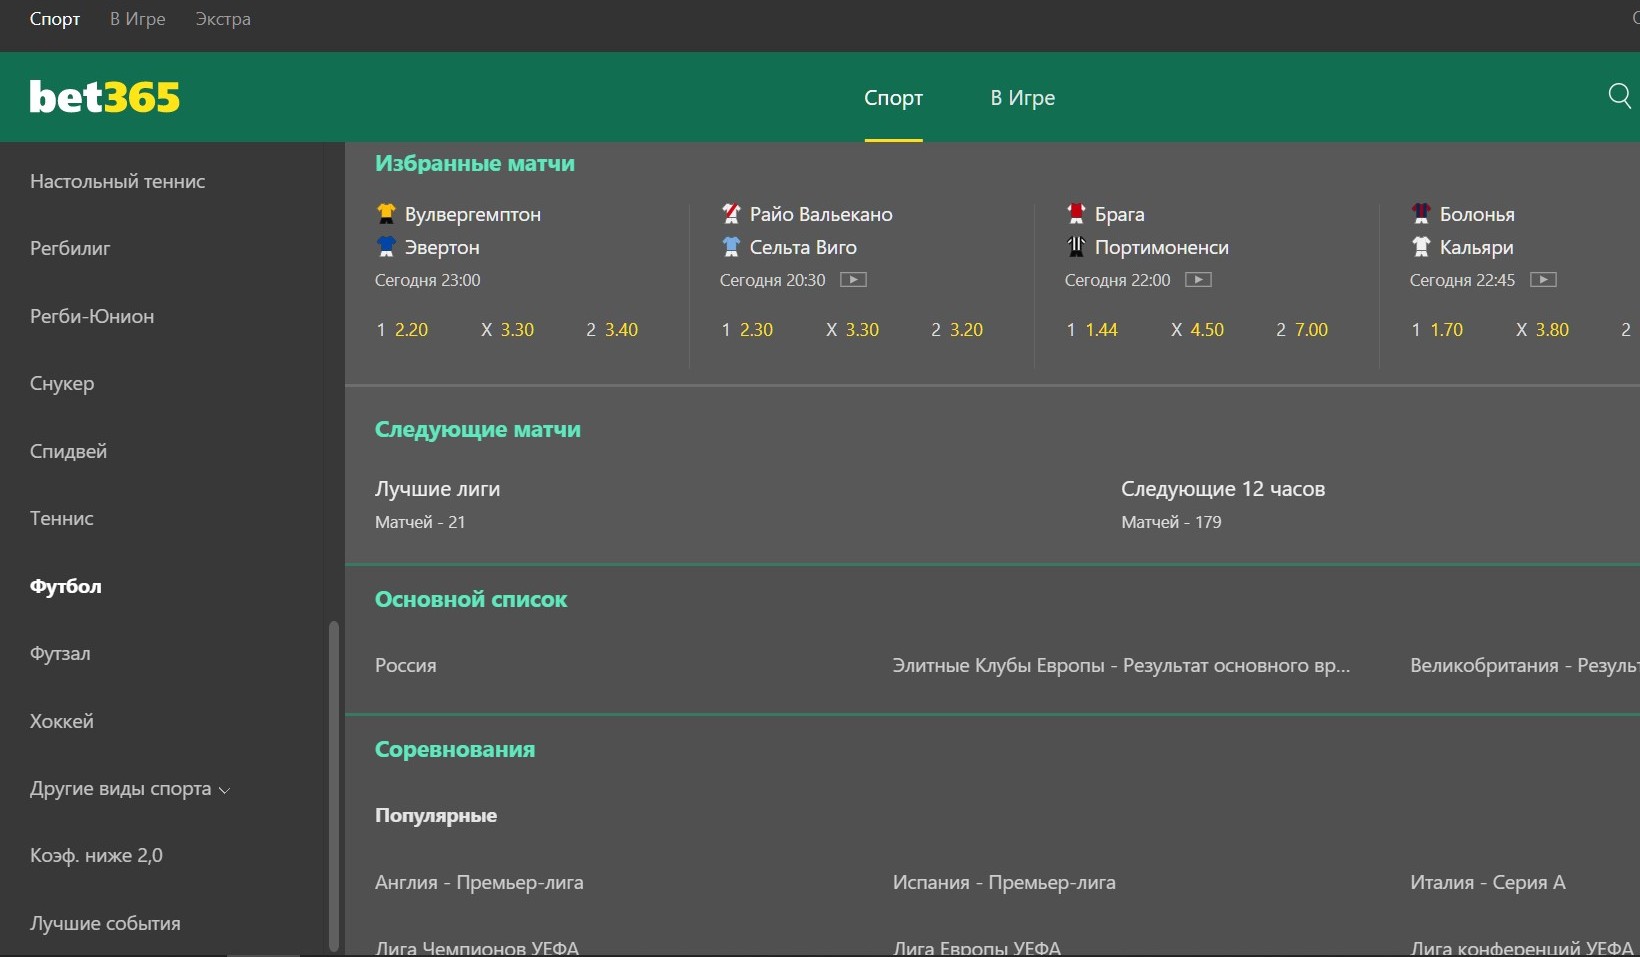Click the sidebar vertical scrollbar thumb
Viewport: 1640px width, 957px height.
[x=334, y=786]
